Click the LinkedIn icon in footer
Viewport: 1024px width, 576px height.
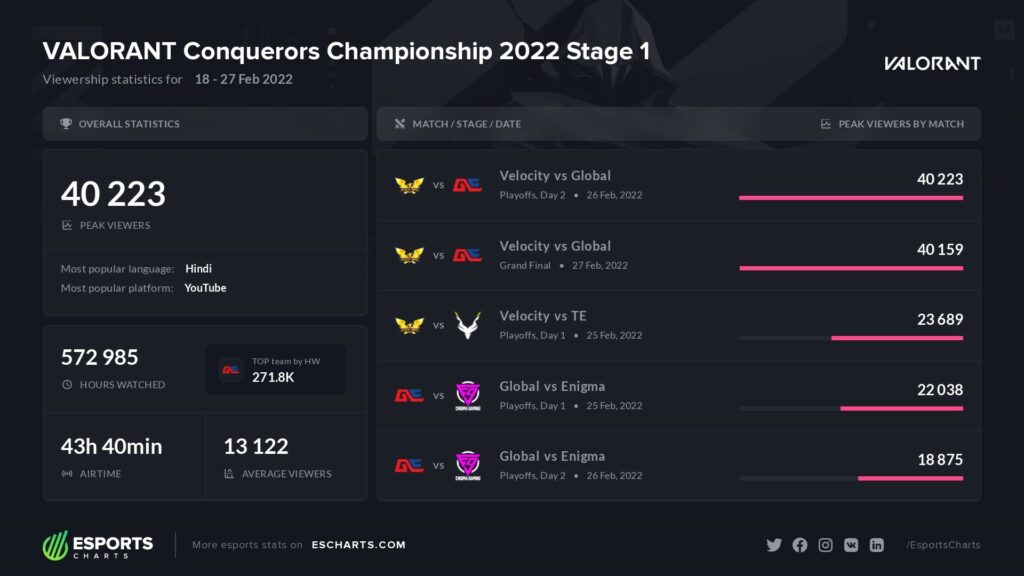click(876, 545)
